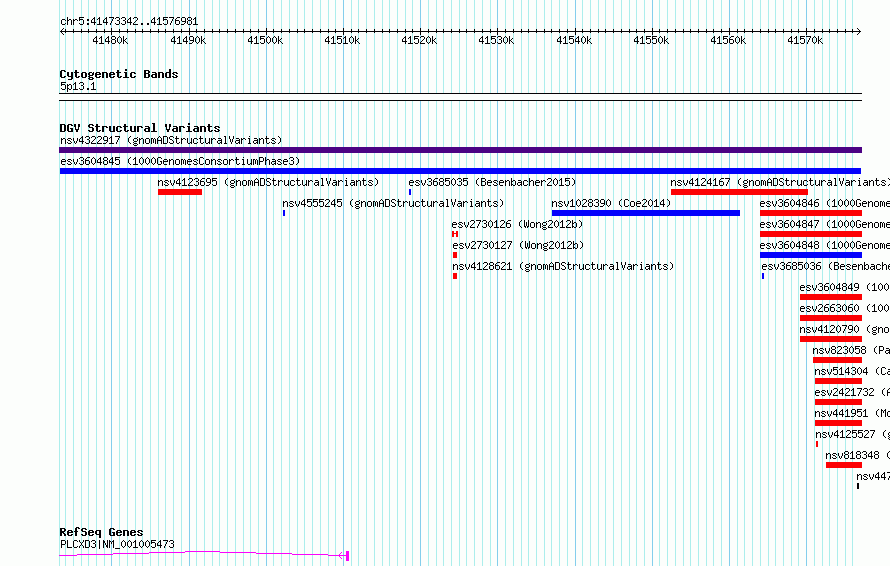Open the nsv818348 variant label

[x=858, y=455]
